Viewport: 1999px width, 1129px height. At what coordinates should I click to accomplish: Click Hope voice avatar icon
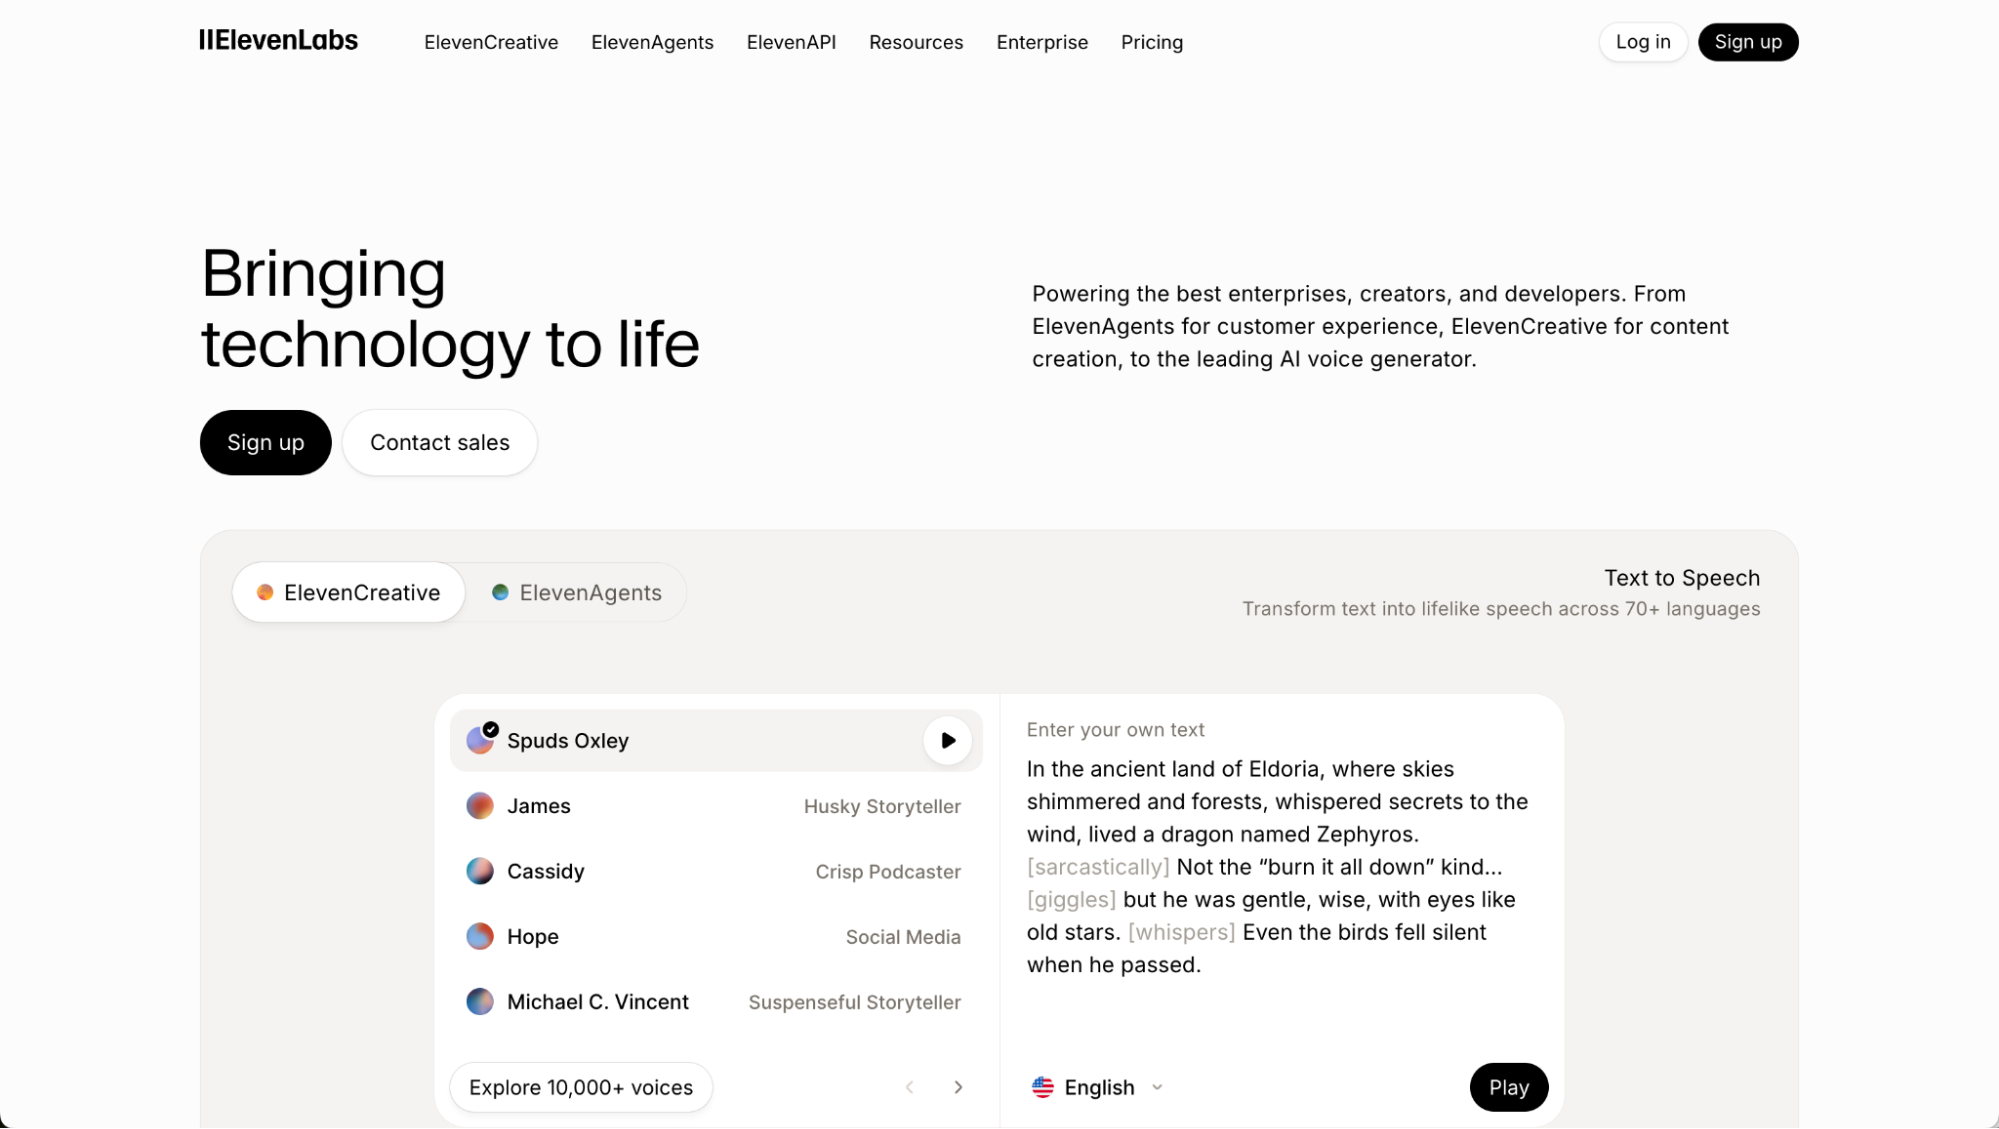pyautogui.click(x=480, y=936)
